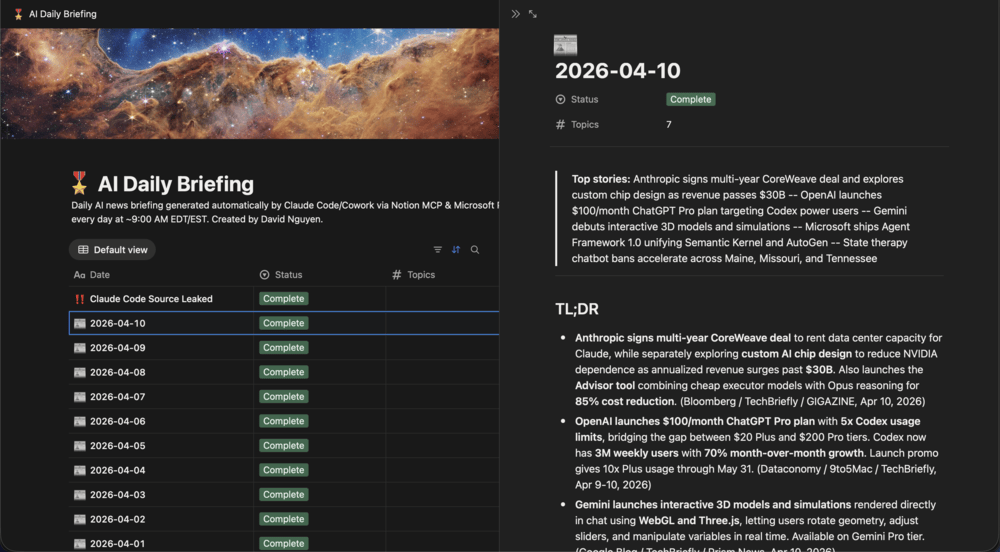The height and width of the screenshot is (552, 1000).
Task: Click Complete status on the 2026-04-04 row
Action: click(x=284, y=470)
